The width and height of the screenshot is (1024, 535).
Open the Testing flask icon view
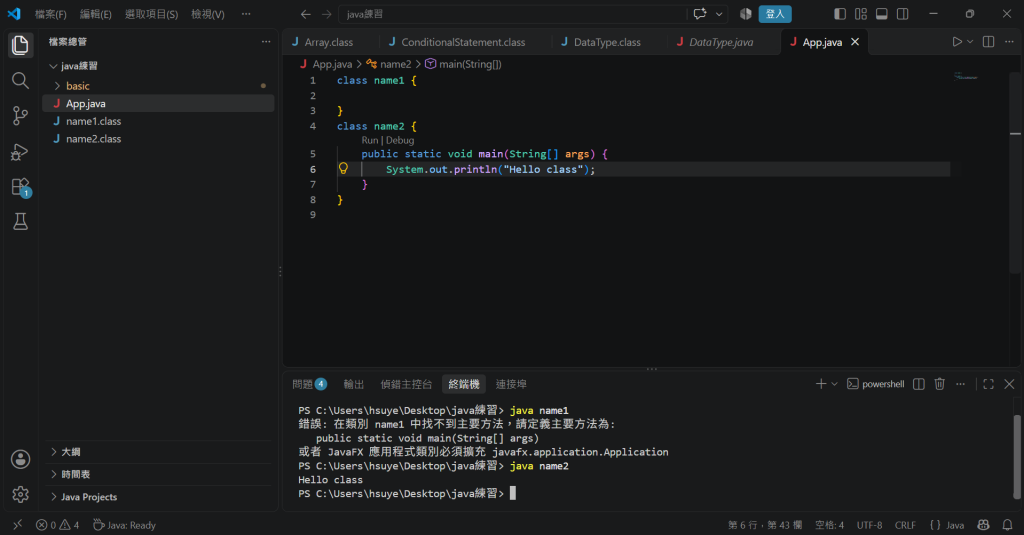click(20, 222)
